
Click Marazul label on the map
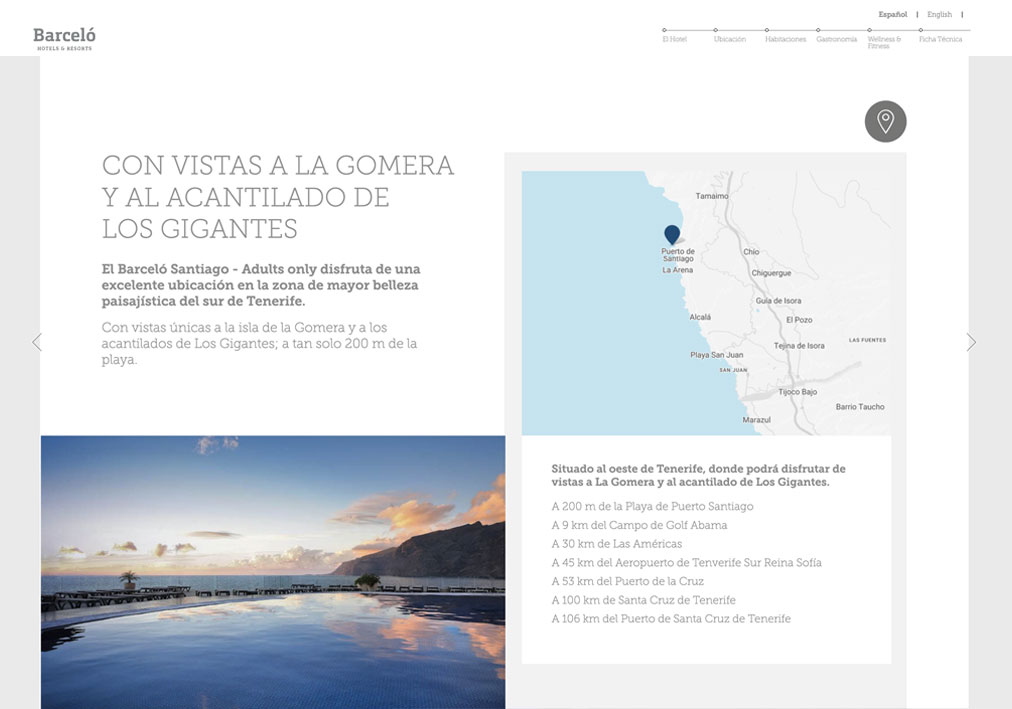756,419
